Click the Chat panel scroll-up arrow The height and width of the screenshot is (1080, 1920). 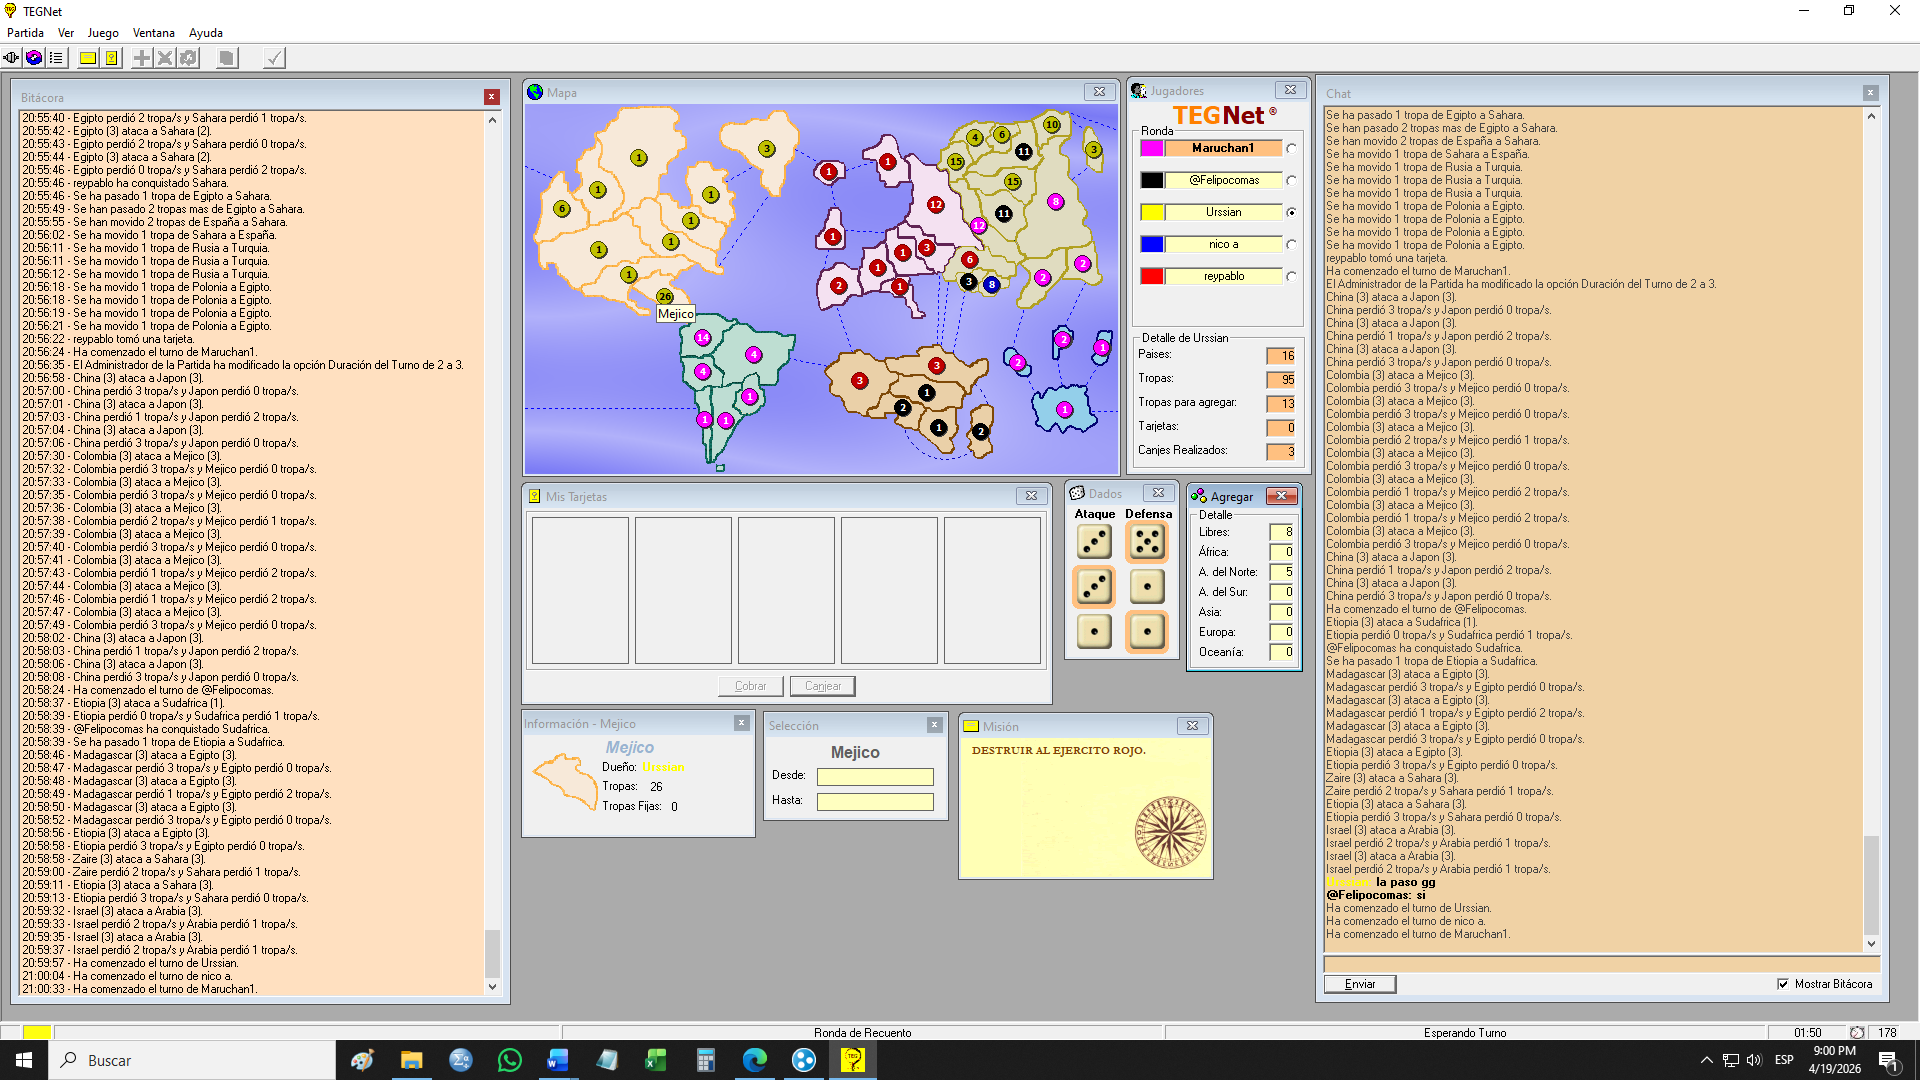pos(1871,116)
